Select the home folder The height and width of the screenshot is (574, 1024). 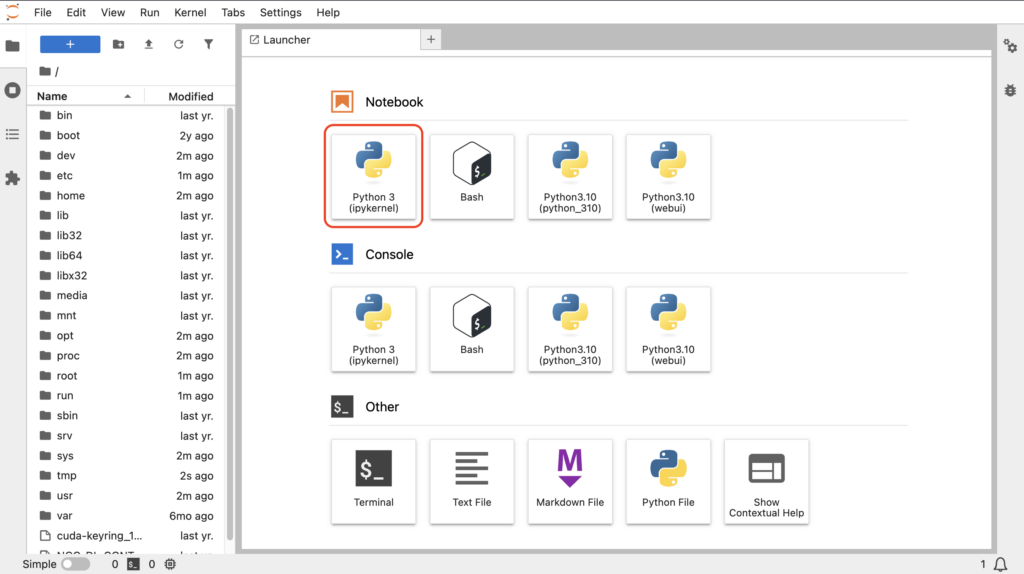[127, 196]
